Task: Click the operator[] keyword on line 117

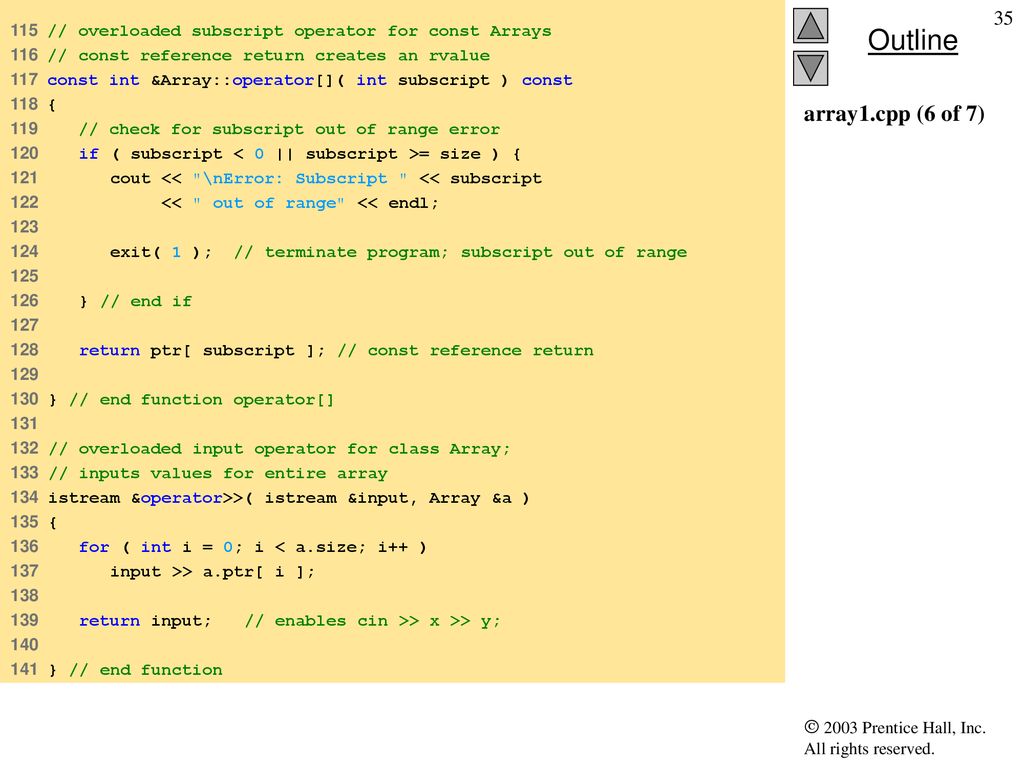Action: click(x=282, y=80)
